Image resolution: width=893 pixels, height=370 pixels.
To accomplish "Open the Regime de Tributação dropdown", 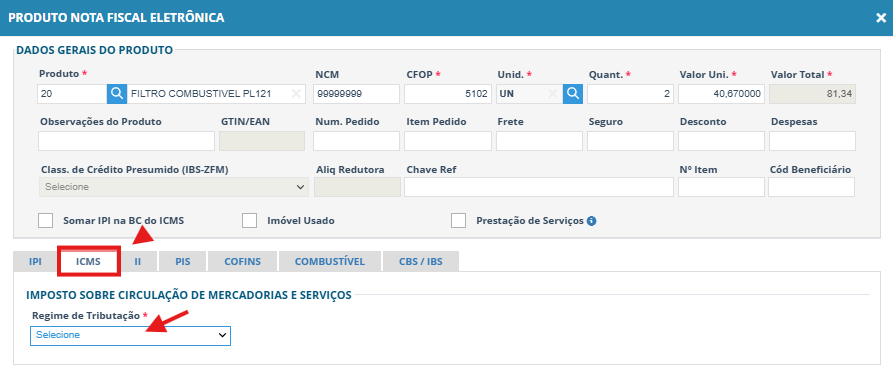I will coord(130,335).
